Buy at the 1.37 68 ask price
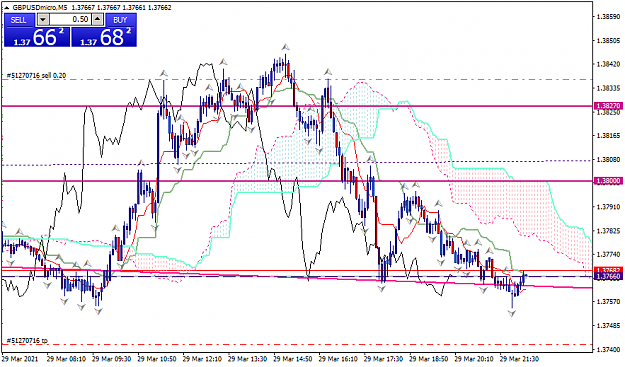Image resolution: width=625 pixels, height=367 pixels. pyautogui.click(x=104, y=37)
